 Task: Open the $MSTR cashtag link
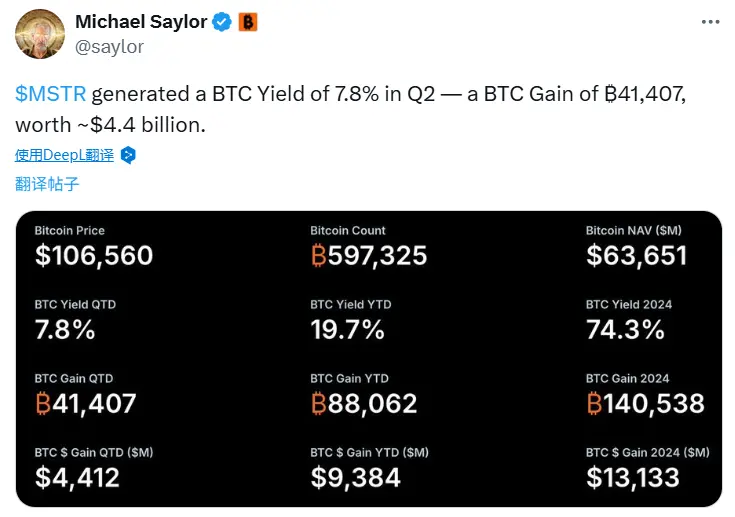point(51,95)
